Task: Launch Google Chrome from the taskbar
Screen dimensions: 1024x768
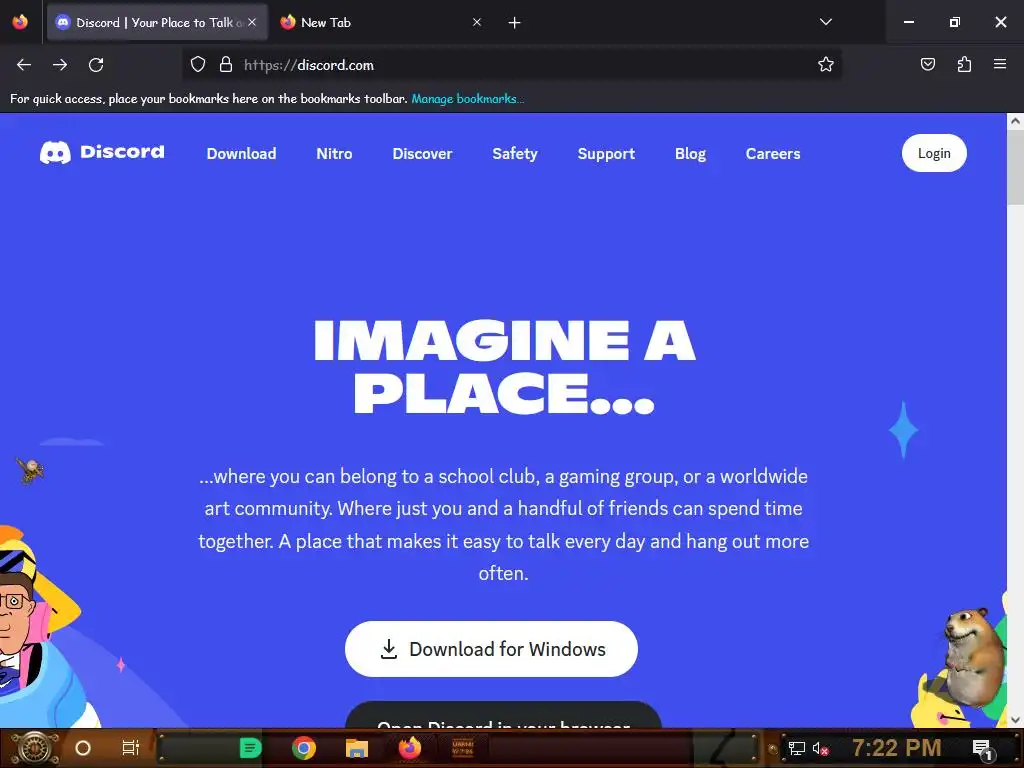Action: [304, 748]
